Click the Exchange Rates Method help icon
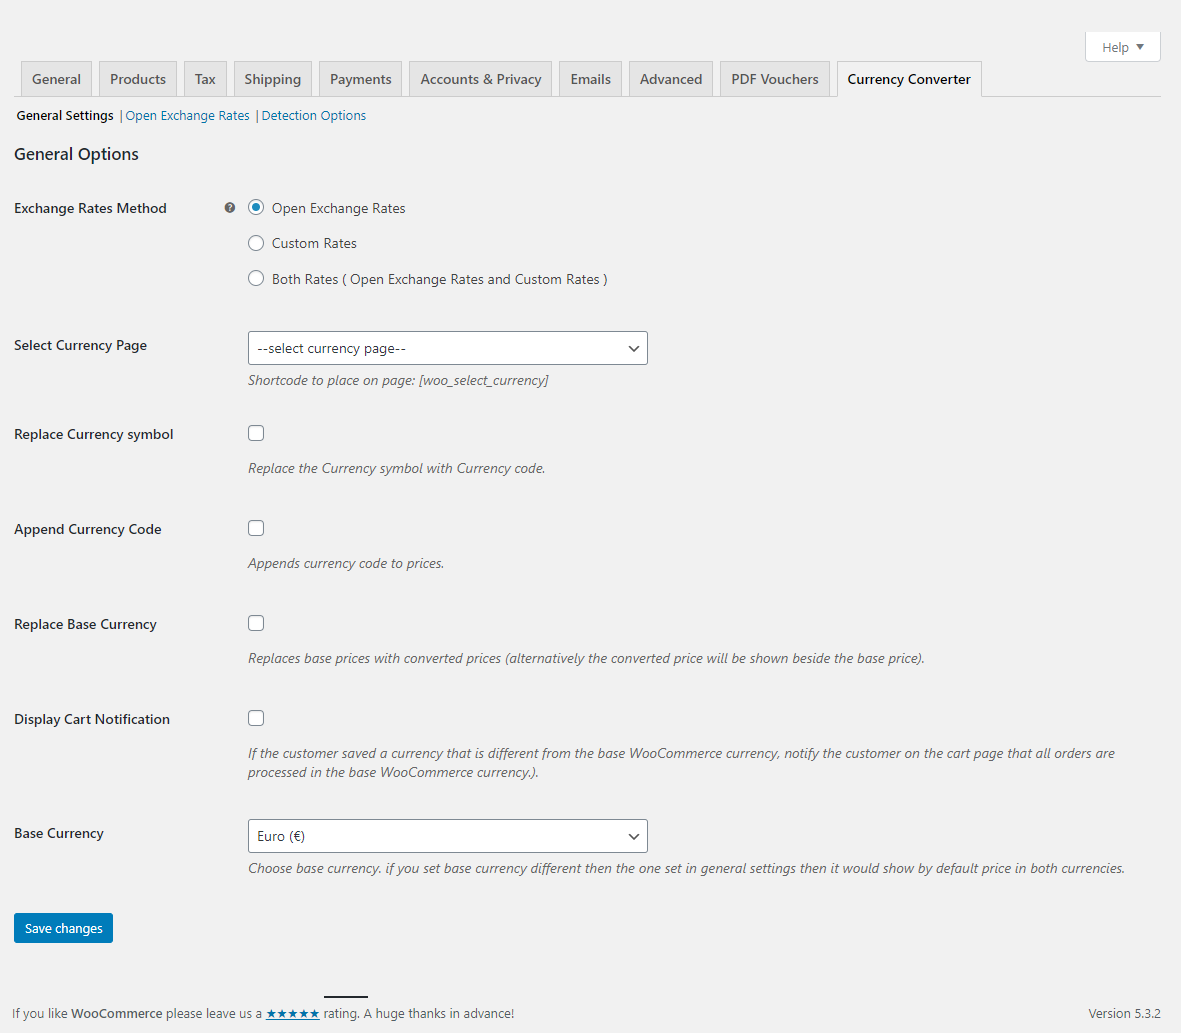This screenshot has width=1181, height=1033. tap(230, 208)
